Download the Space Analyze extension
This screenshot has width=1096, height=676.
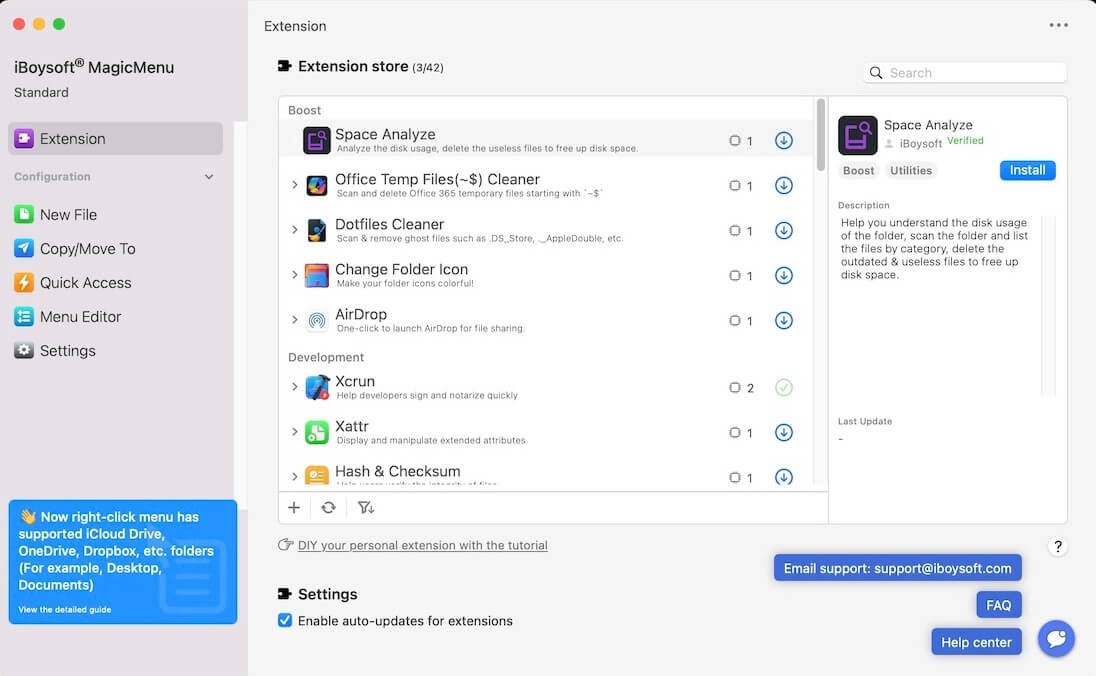click(x=784, y=141)
